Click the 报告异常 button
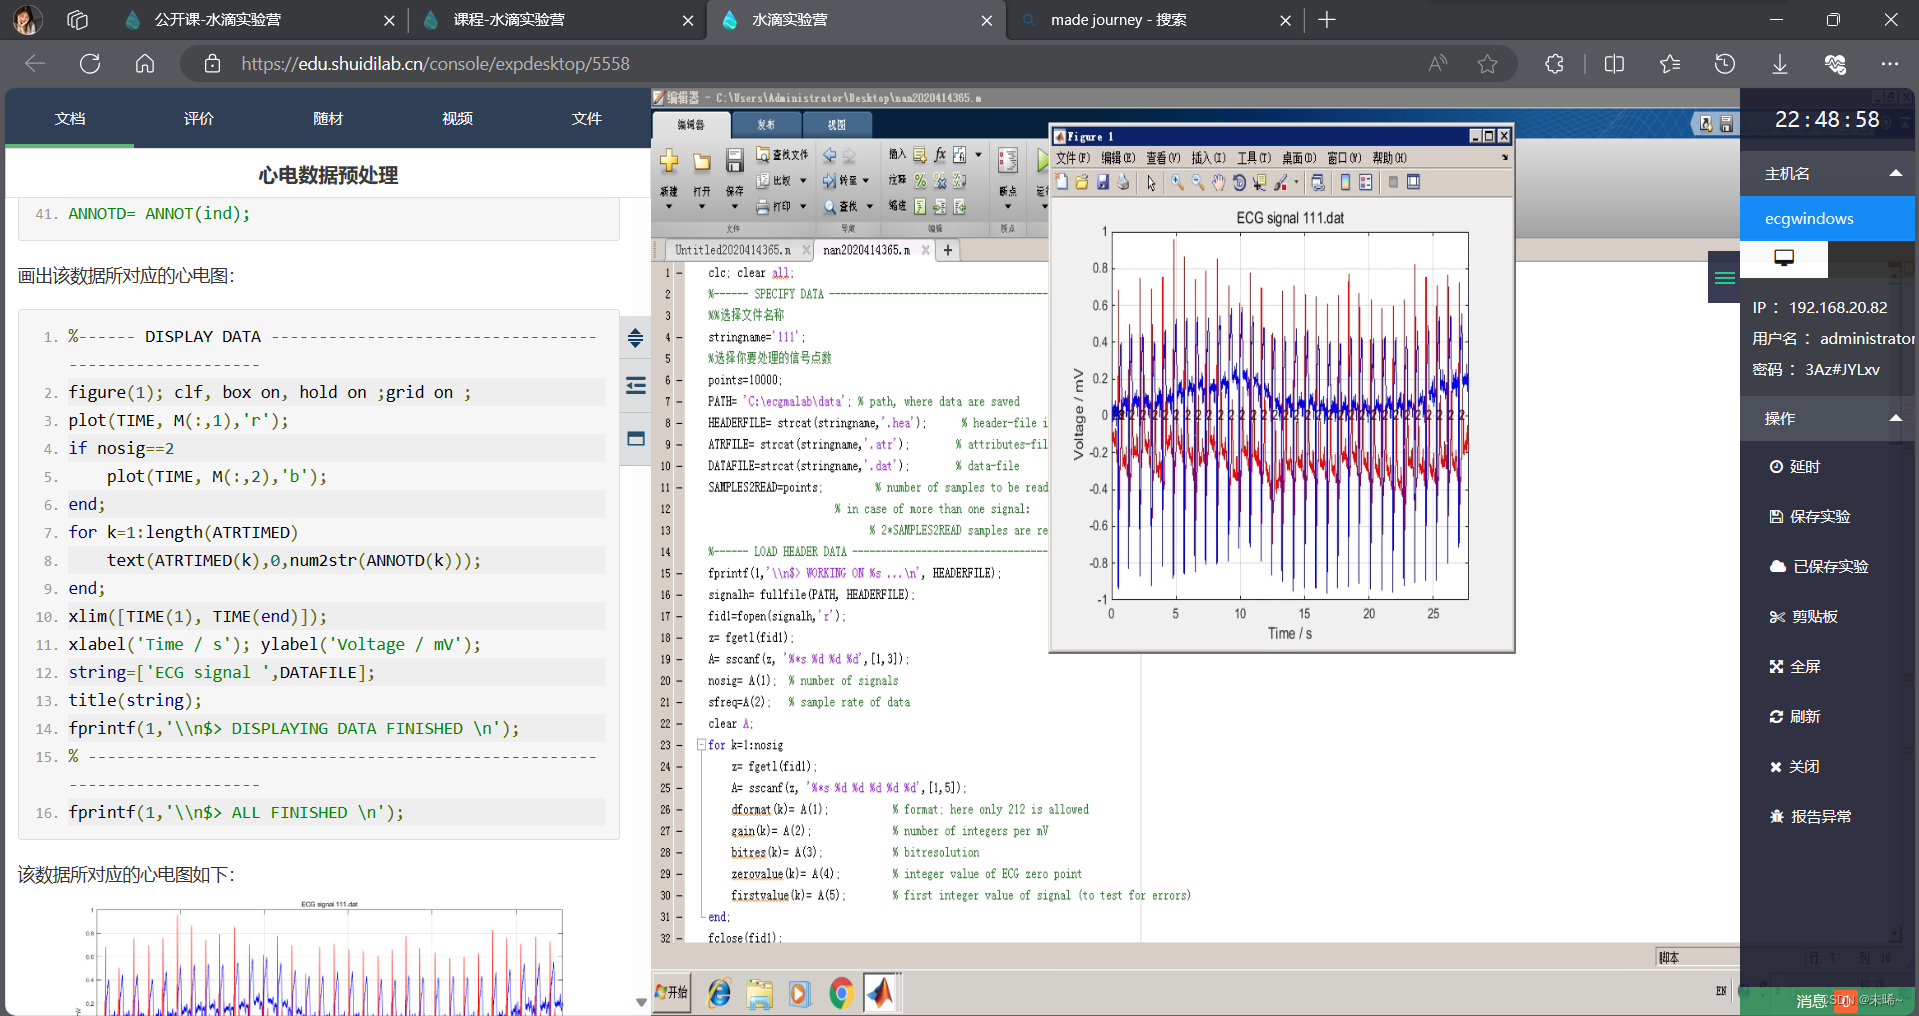The width and height of the screenshot is (1919, 1016). click(x=1810, y=817)
